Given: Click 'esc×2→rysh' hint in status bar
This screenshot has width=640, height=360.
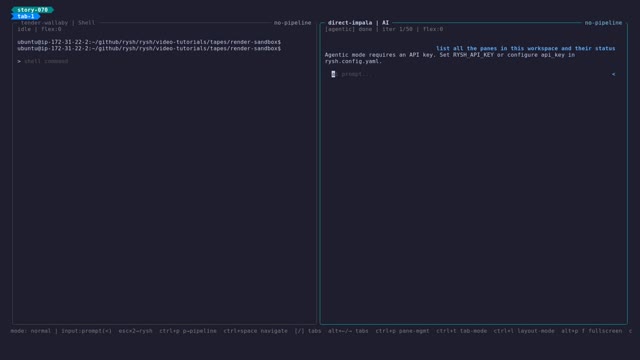Looking at the screenshot, I should [136, 331].
